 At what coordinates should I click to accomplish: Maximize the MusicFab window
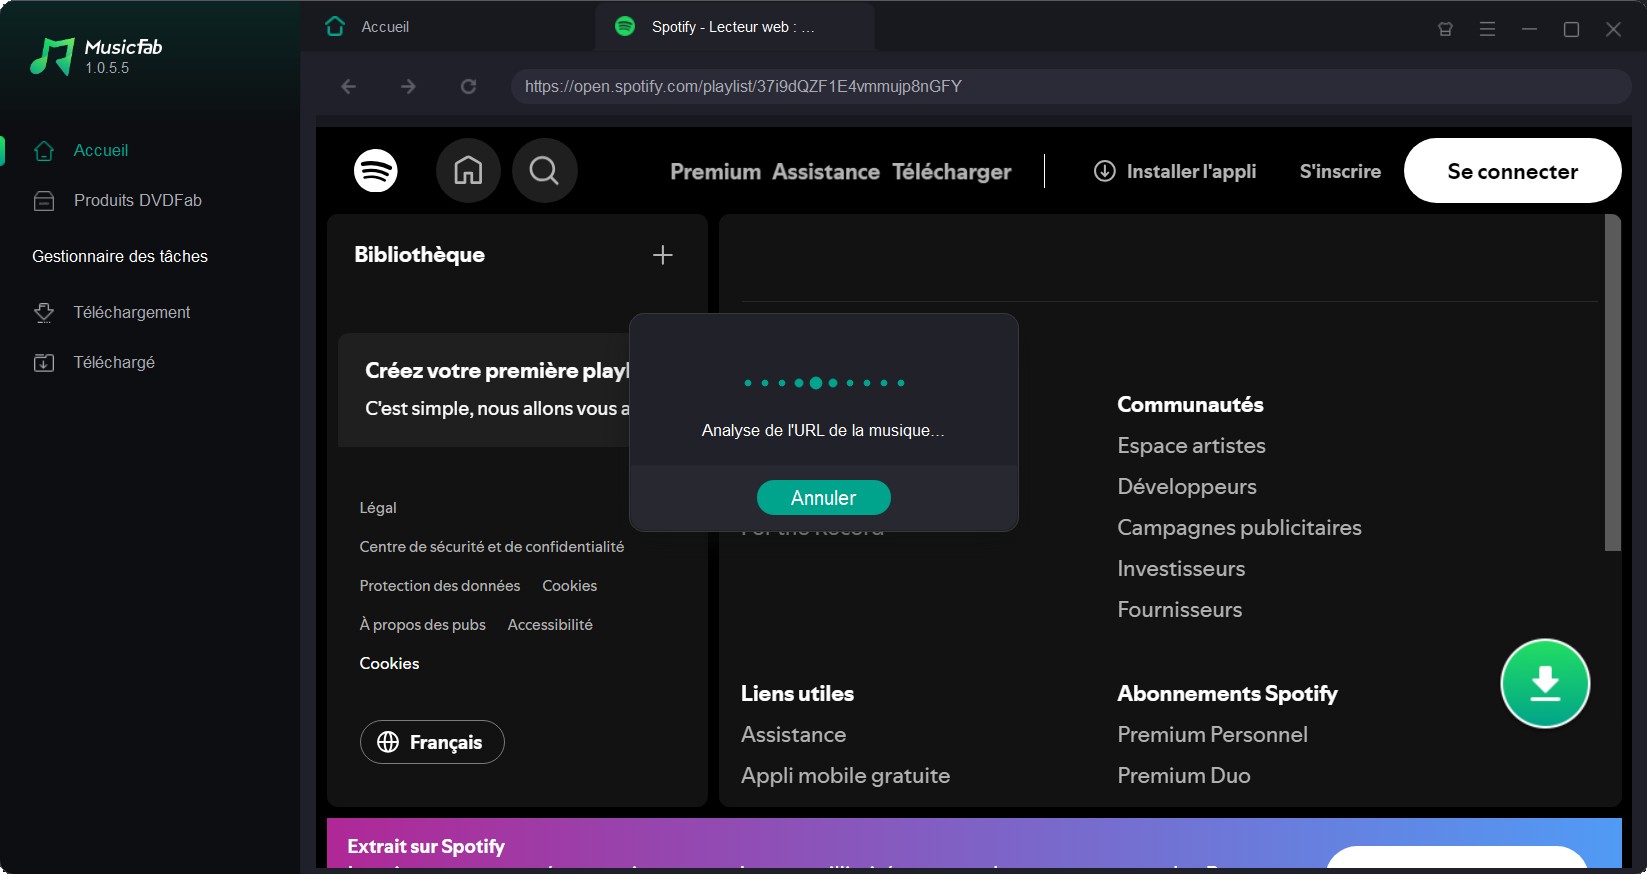point(1571,29)
